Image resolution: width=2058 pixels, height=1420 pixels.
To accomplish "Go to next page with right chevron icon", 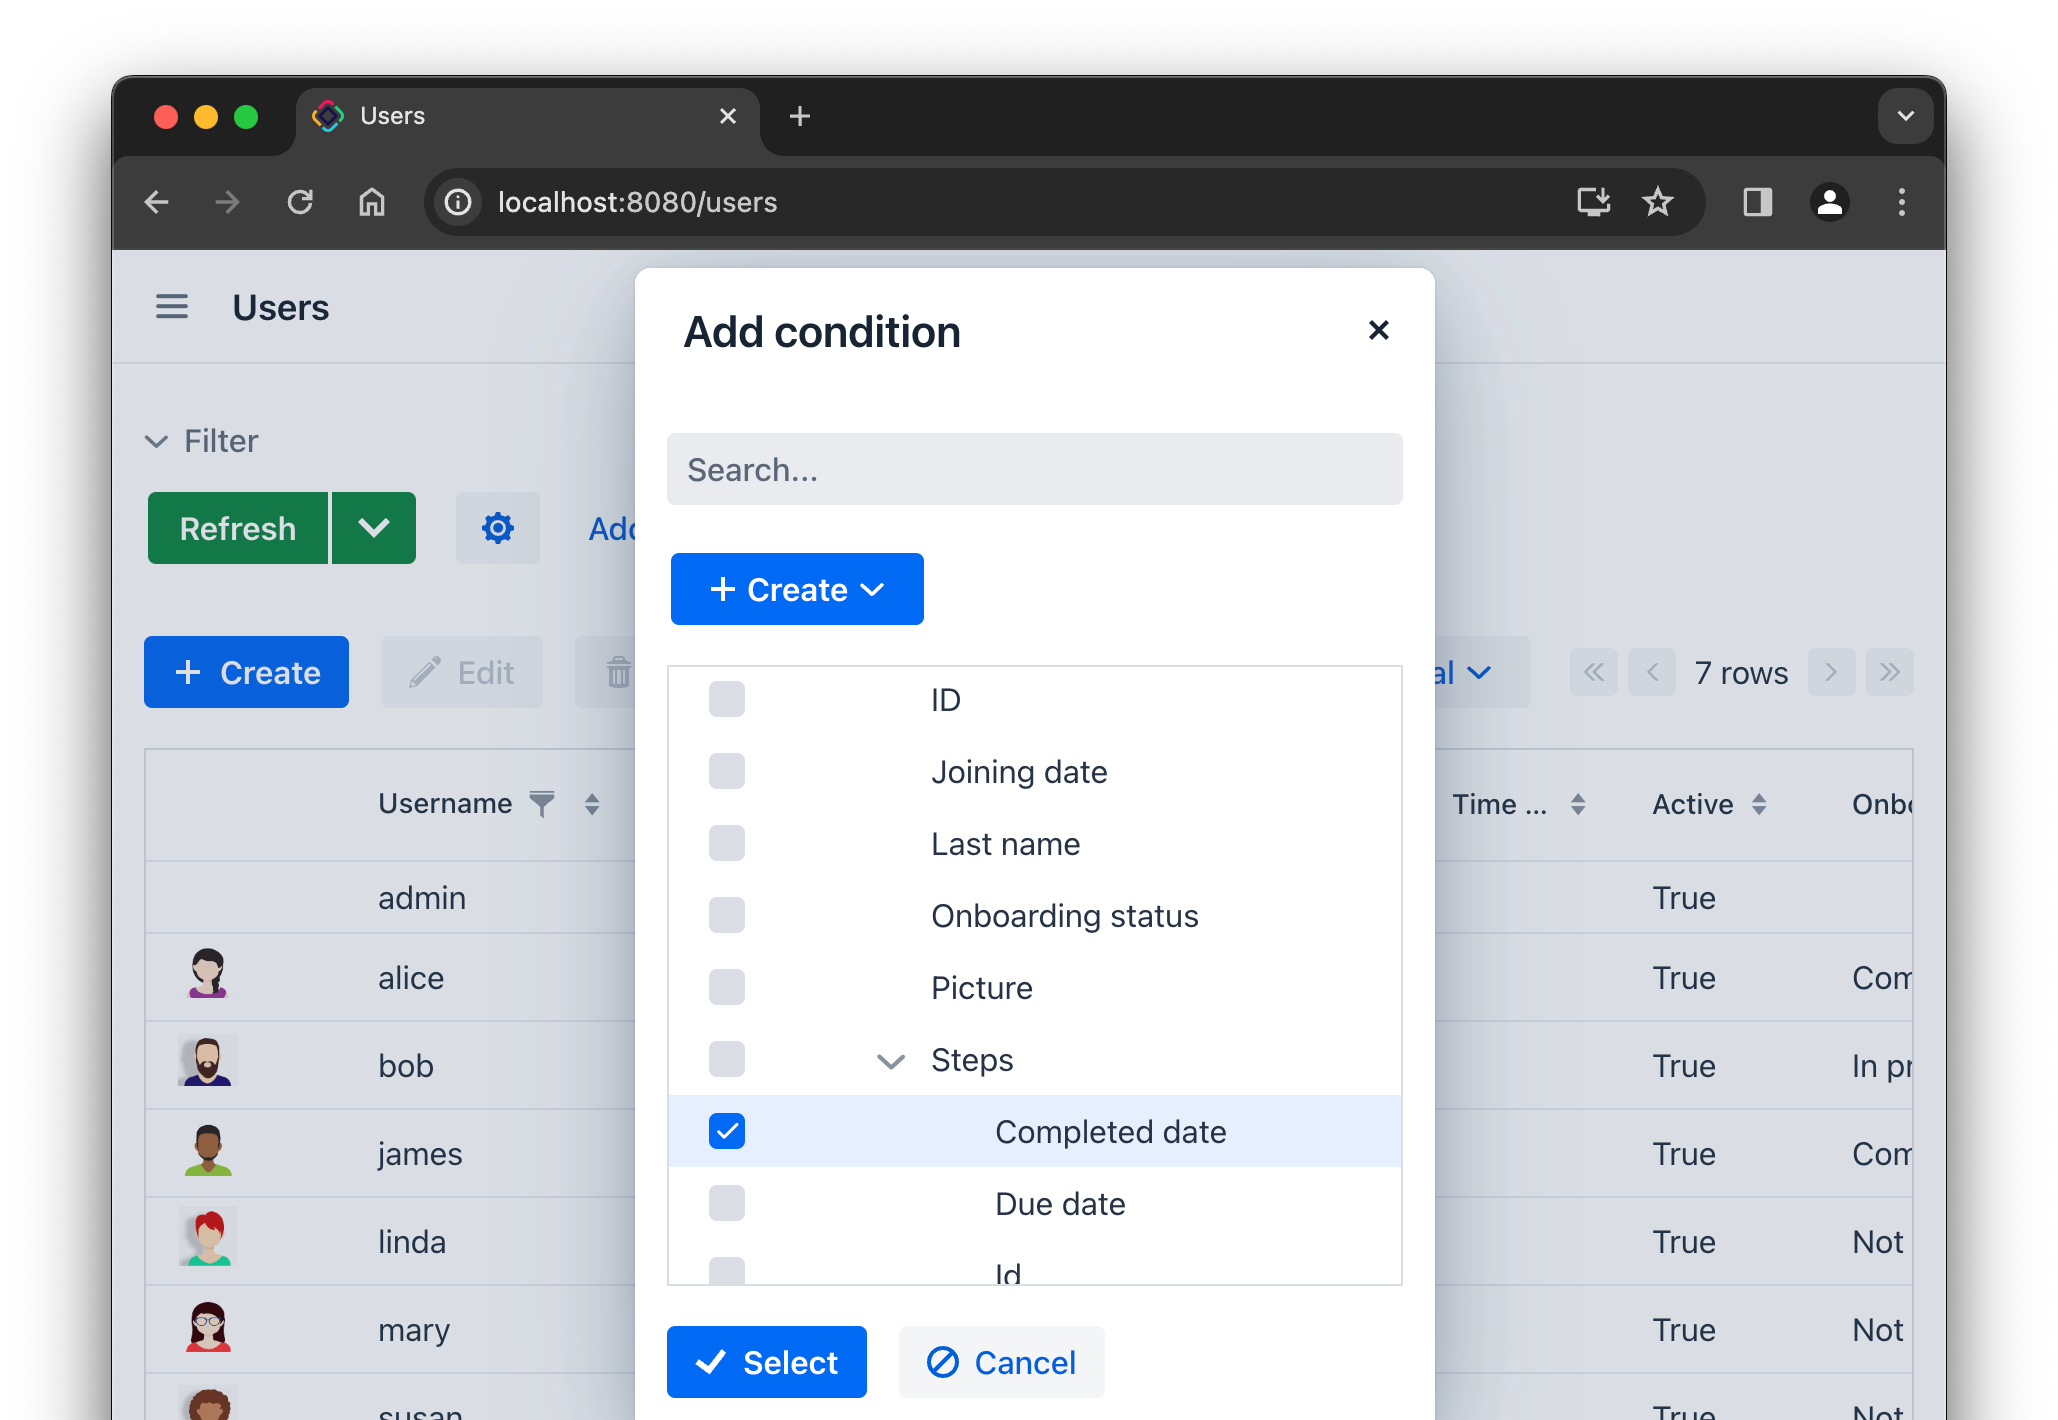I will [x=1831, y=672].
